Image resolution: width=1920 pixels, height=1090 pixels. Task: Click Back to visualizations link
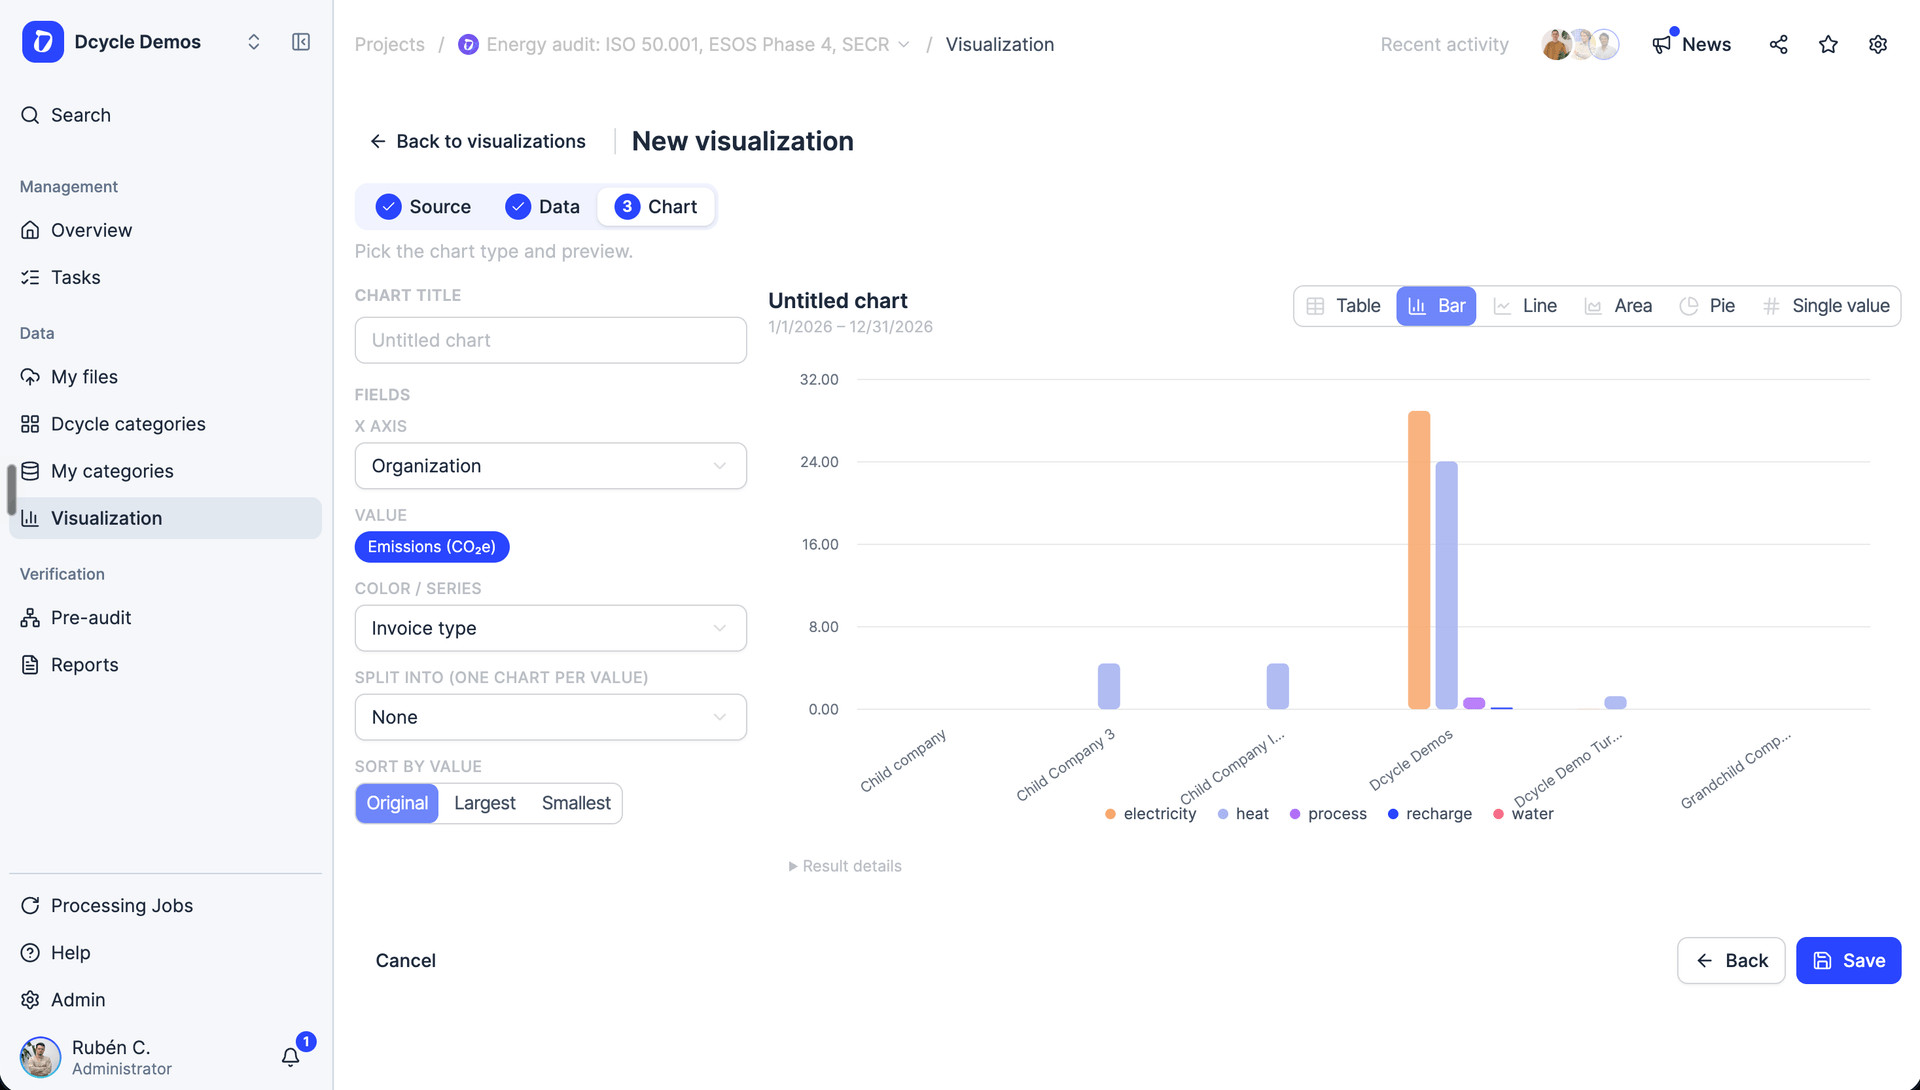477,141
